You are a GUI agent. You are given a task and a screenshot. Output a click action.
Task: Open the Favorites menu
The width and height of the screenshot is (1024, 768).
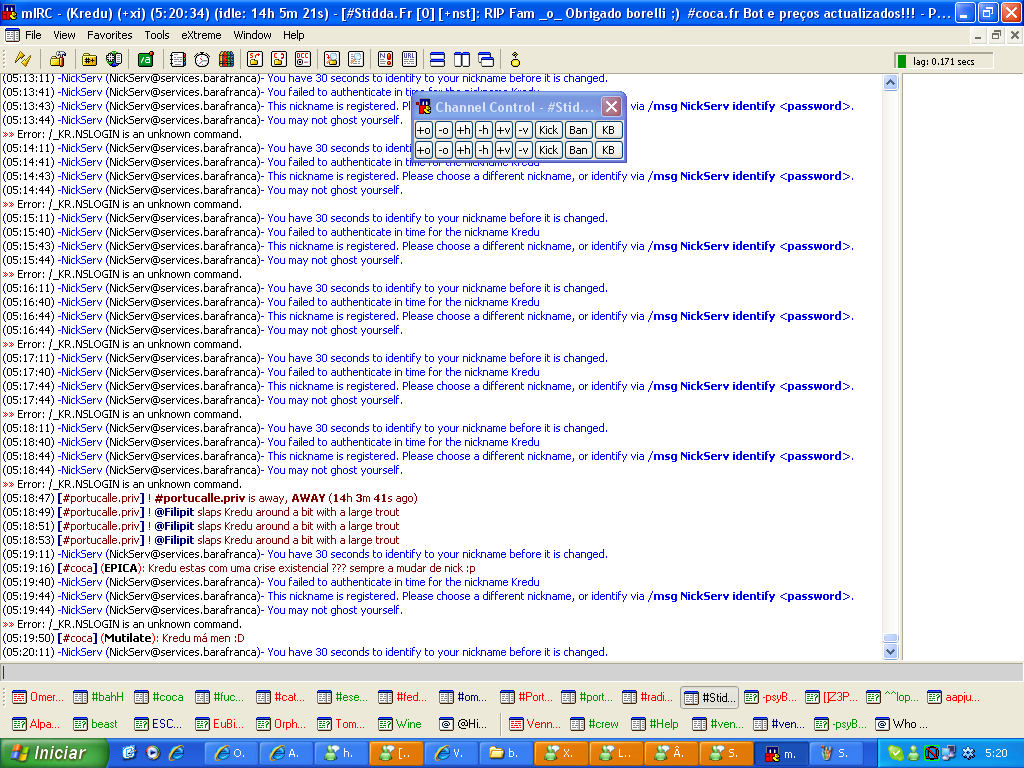pyautogui.click(x=109, y=35)
